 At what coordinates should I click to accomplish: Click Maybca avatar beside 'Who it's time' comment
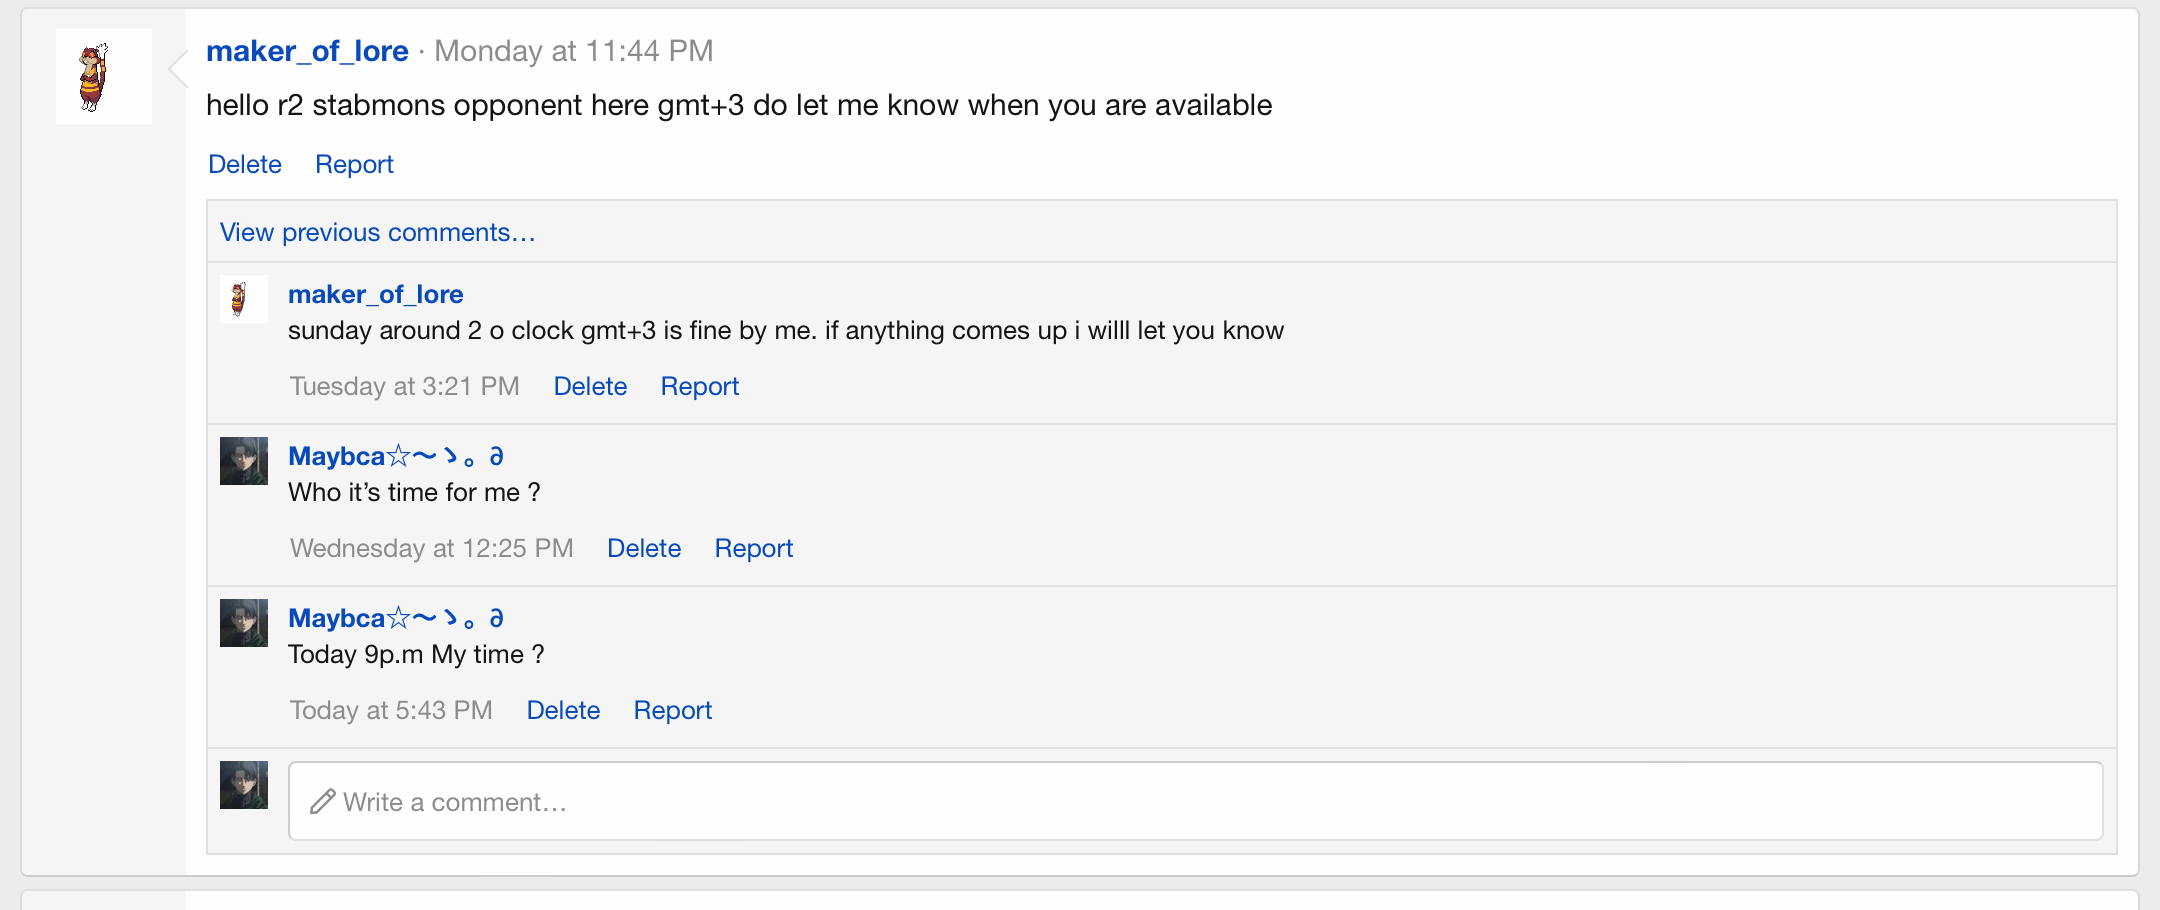[x=244, y=461]
